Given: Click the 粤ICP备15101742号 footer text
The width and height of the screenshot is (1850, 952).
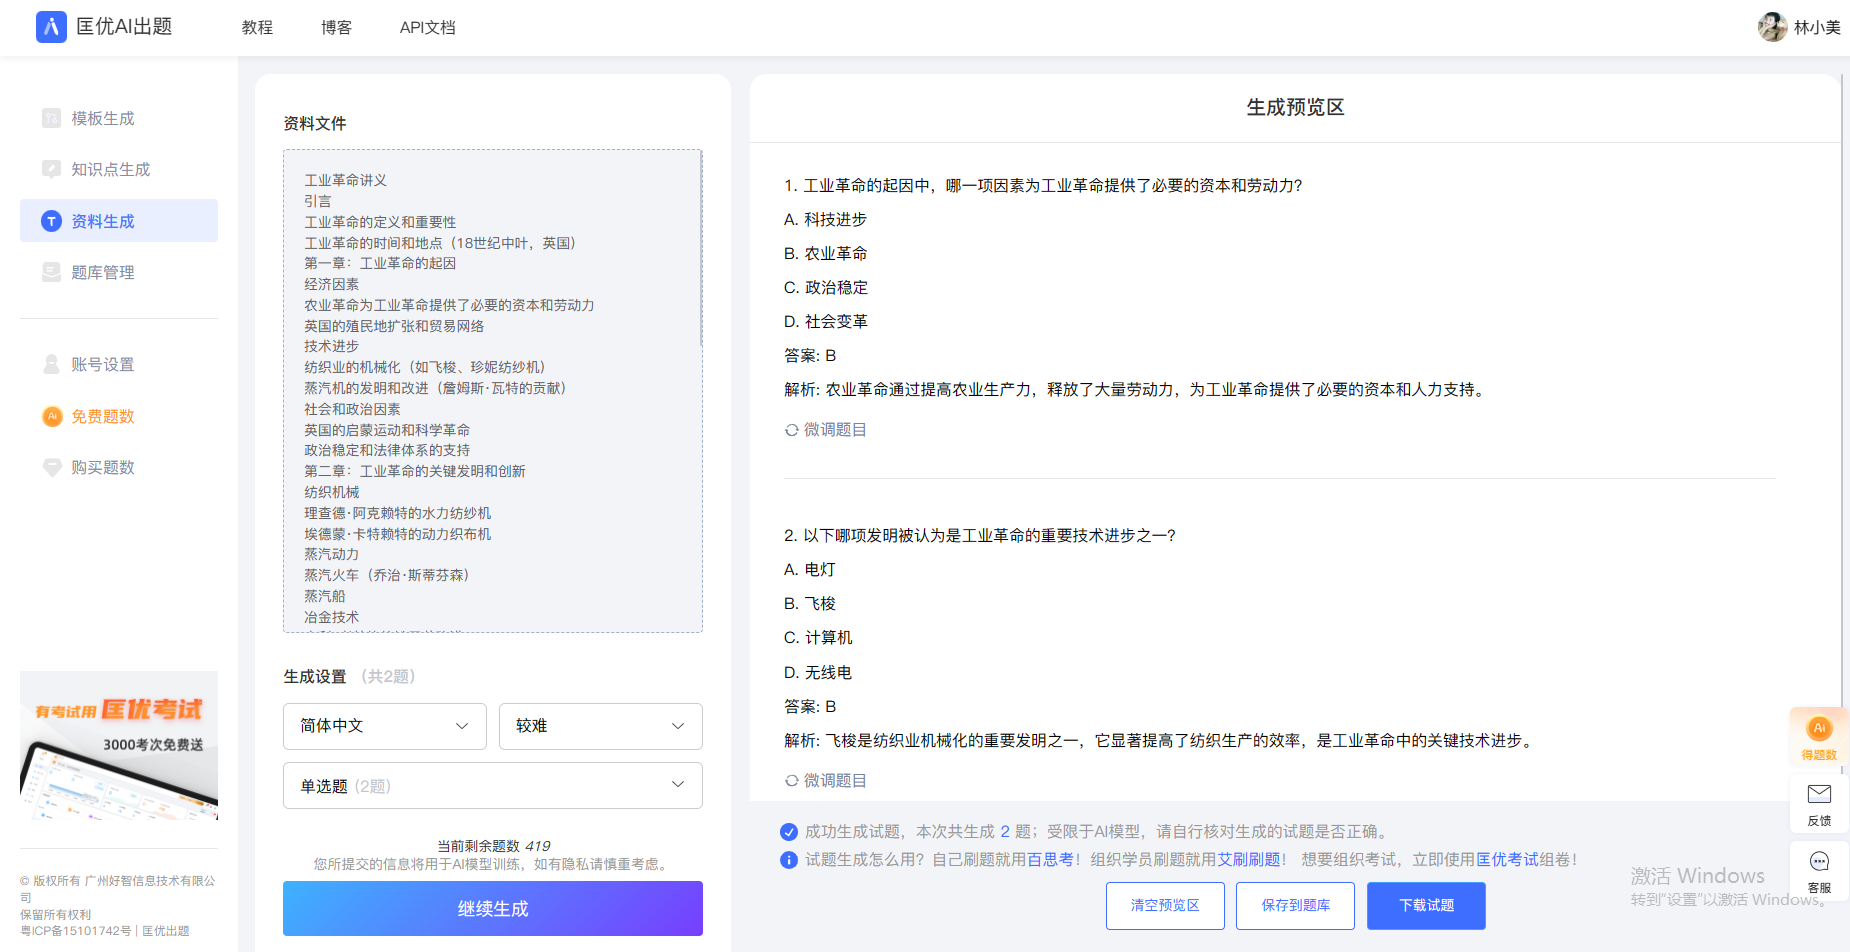Looking at the screenshot, I should pos(75,931).
